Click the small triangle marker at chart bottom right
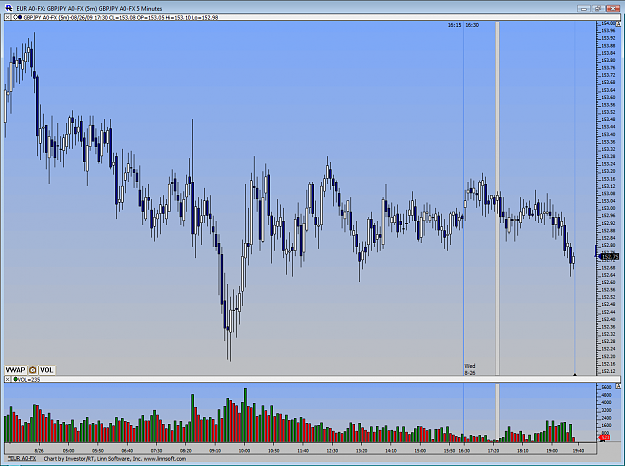 pyautogui.click(x=575, y=374)
